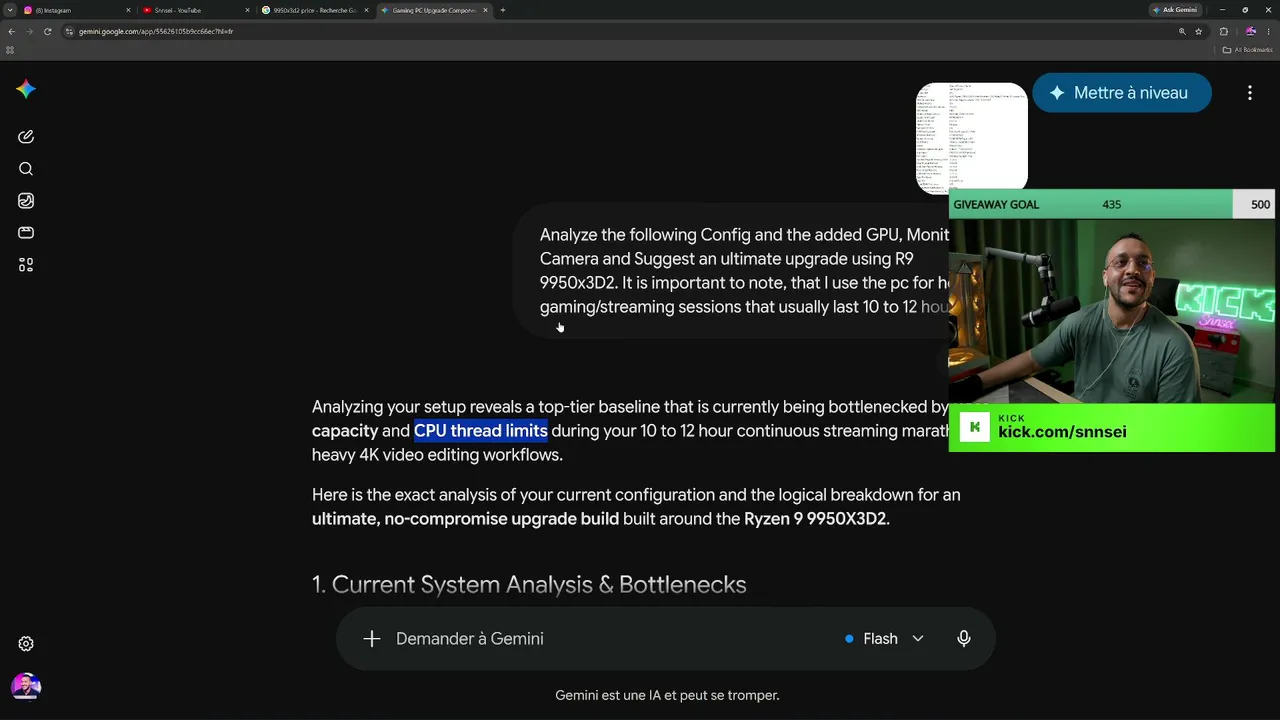Bookmark this page with the star icon
Viewport: 1280px width, 720px height.
(1199, 31)
